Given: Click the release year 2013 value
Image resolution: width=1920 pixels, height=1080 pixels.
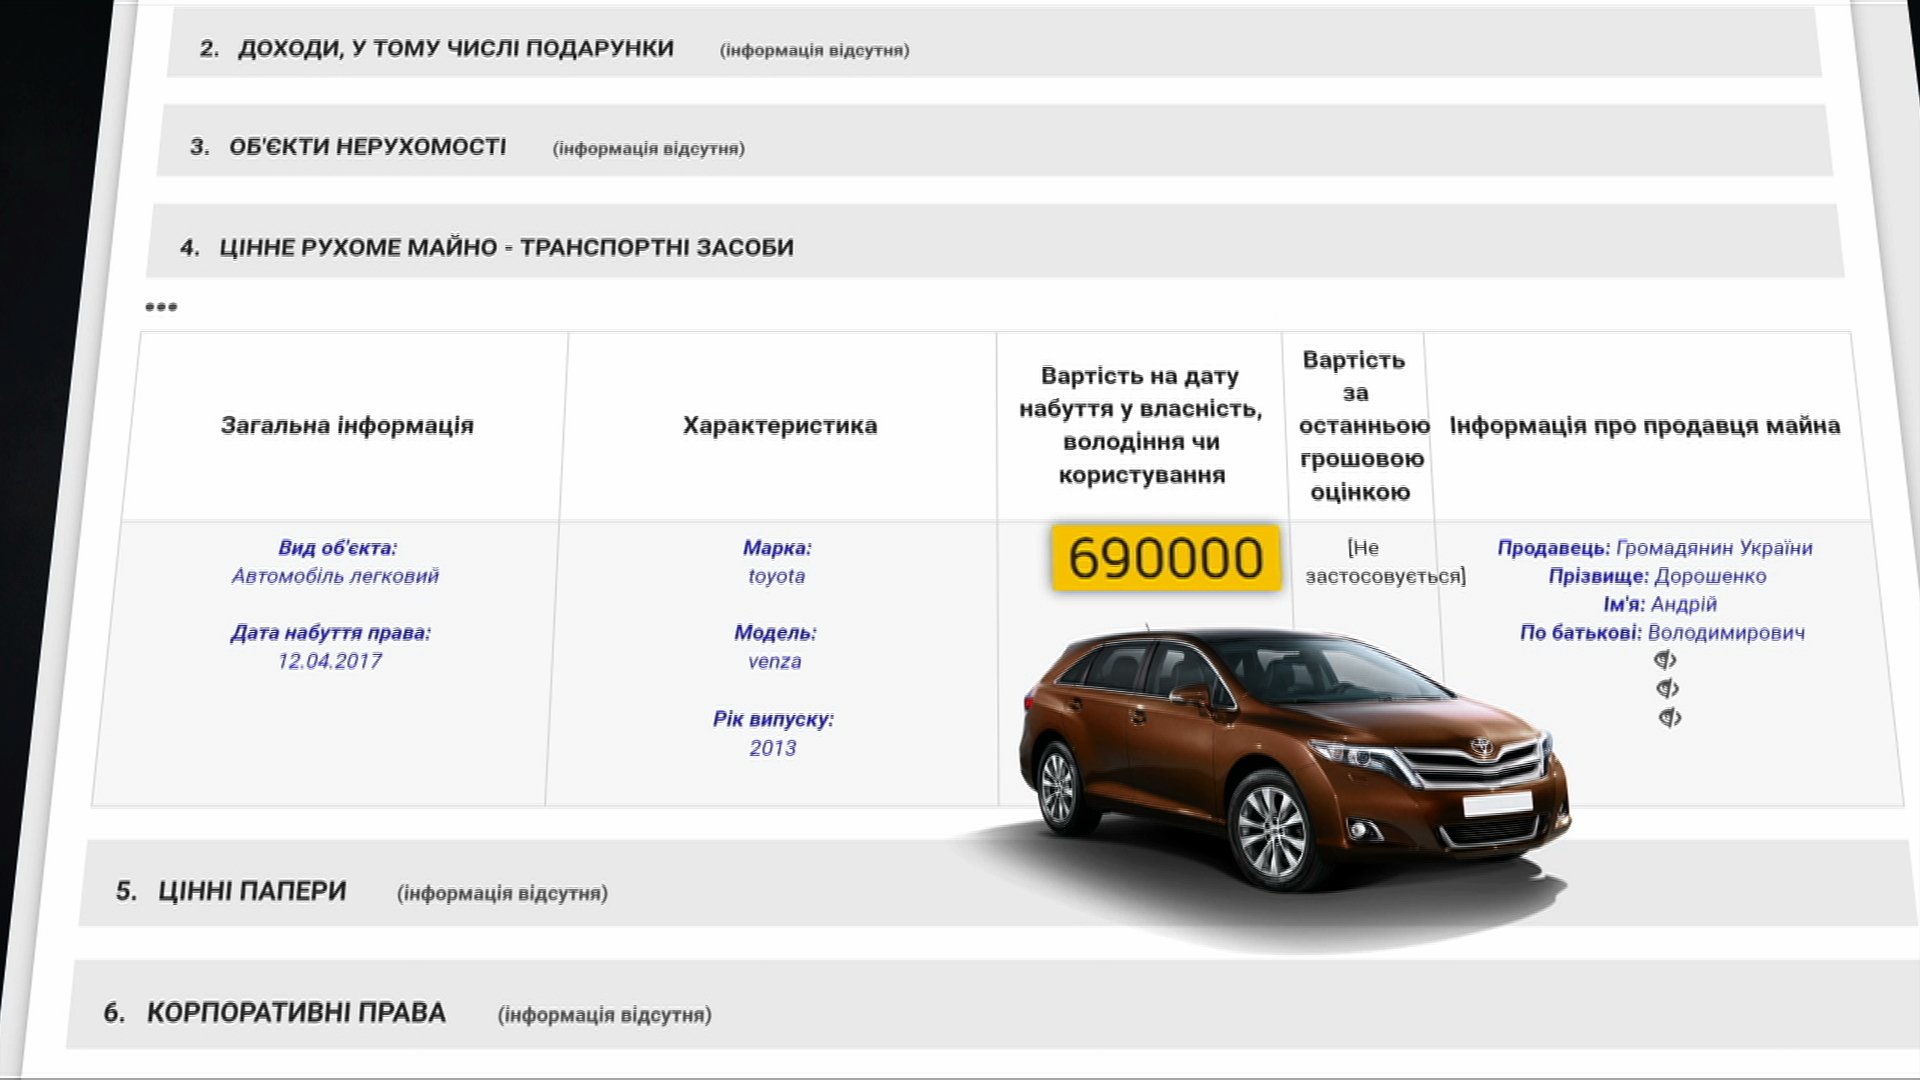Looking at the screenshot, I should click(772, 748).
